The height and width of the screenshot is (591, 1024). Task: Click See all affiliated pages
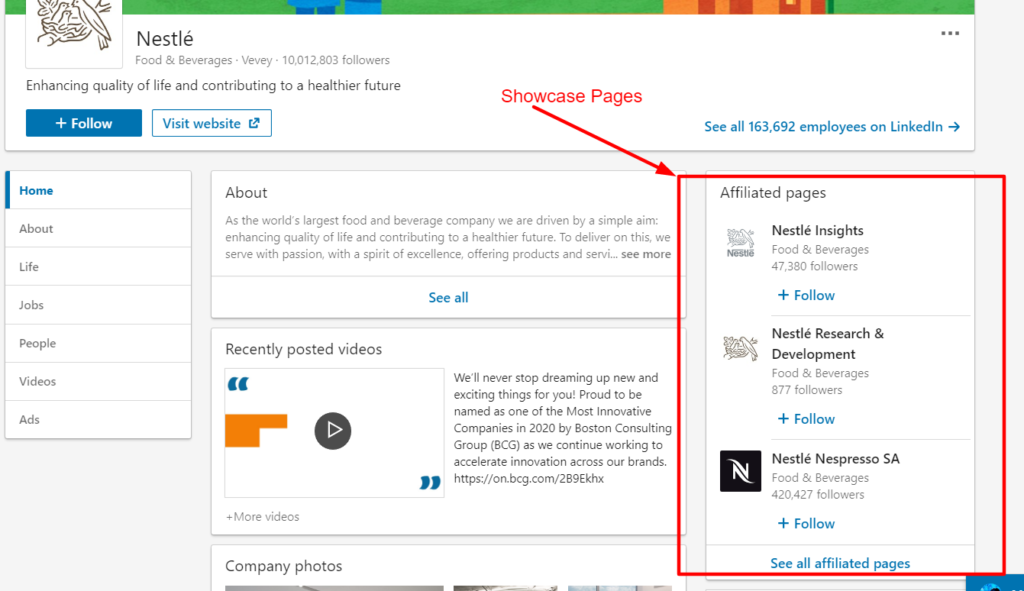(x=840, y=563)
